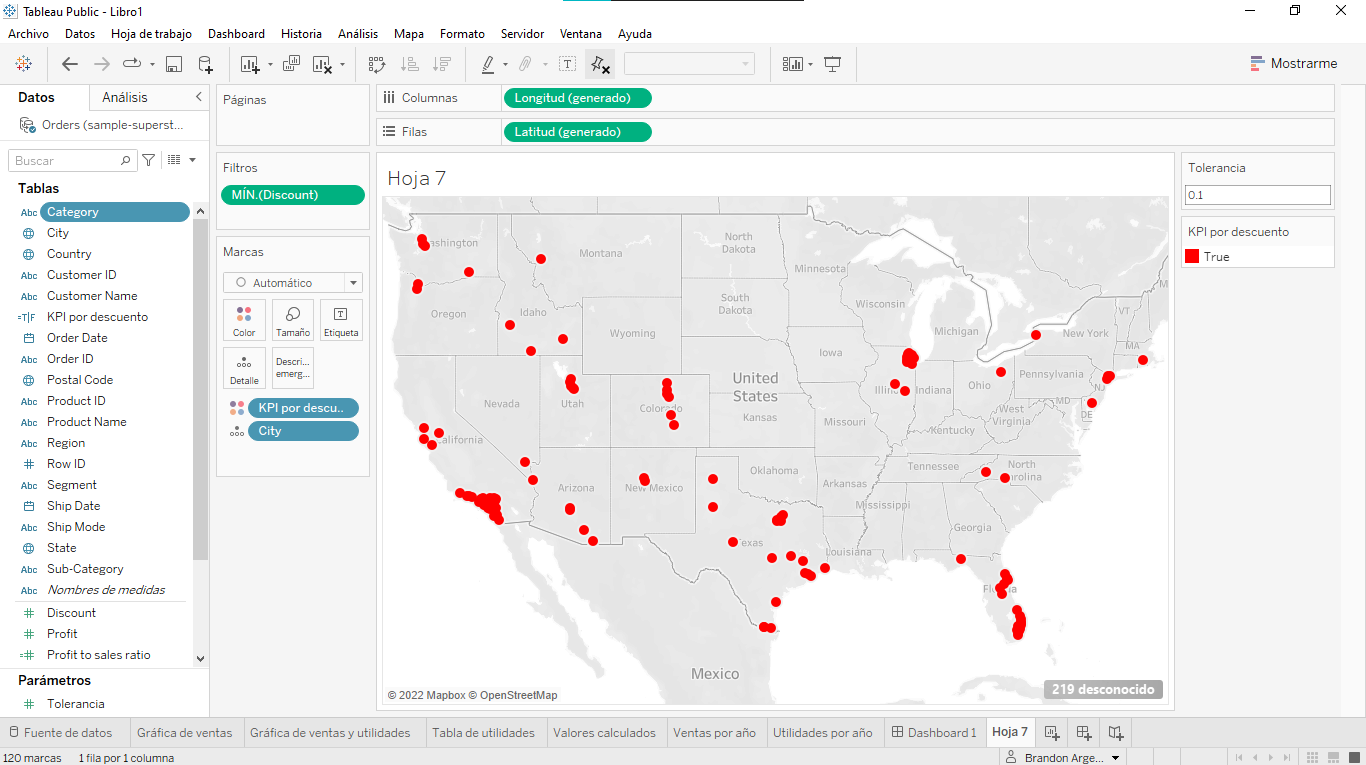
Task: Click the 219 desconocido indicator
Action: point(1104,689)
